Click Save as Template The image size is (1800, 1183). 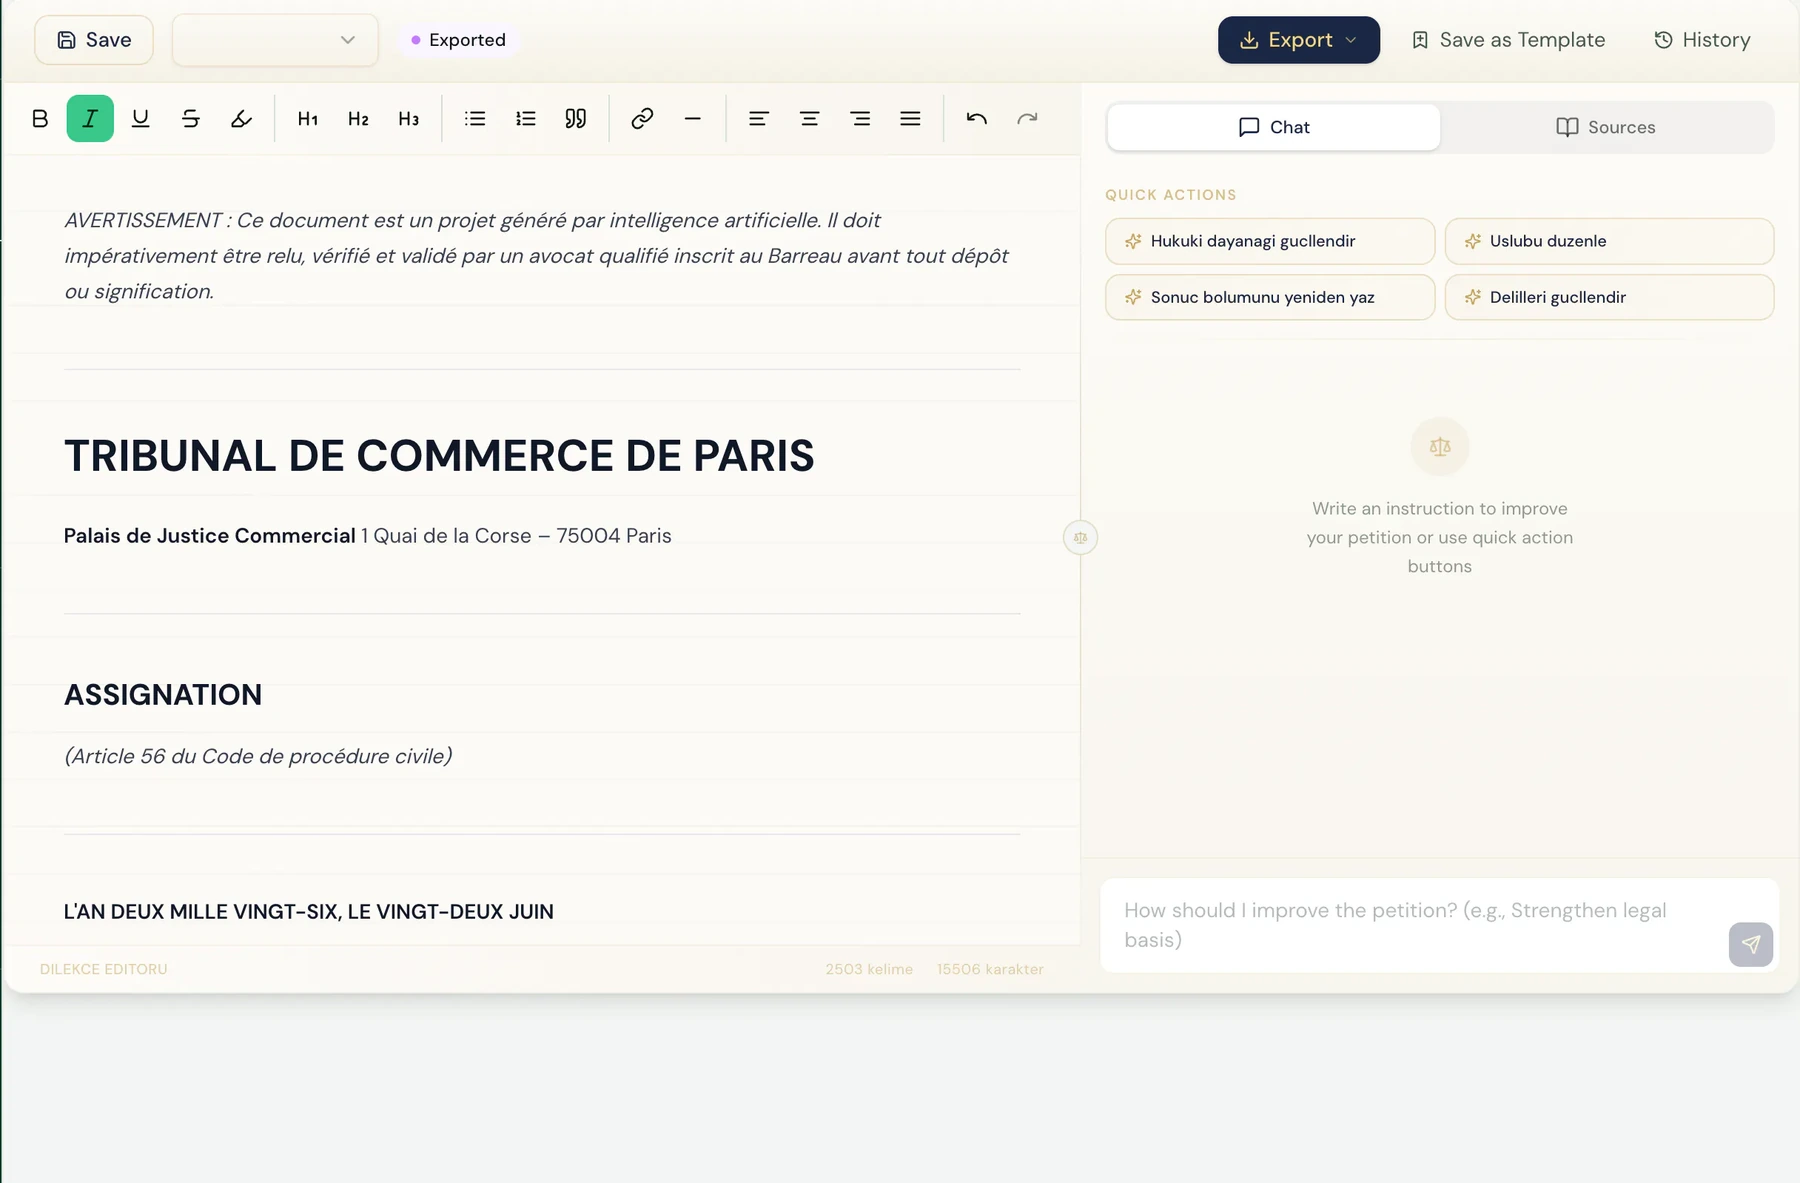click(1508, 40)
